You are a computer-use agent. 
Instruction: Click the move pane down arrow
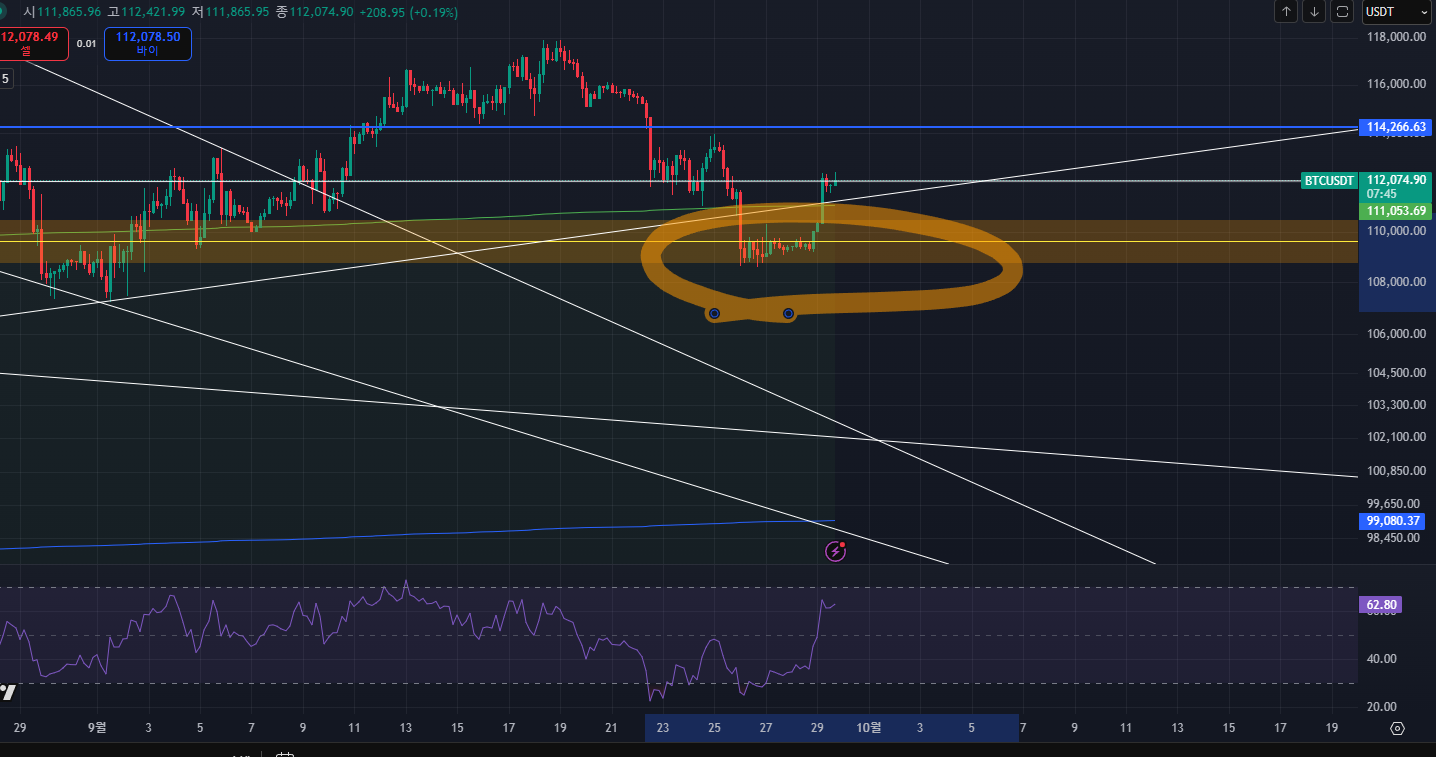pyautogui.click(x=1314, y=12)
